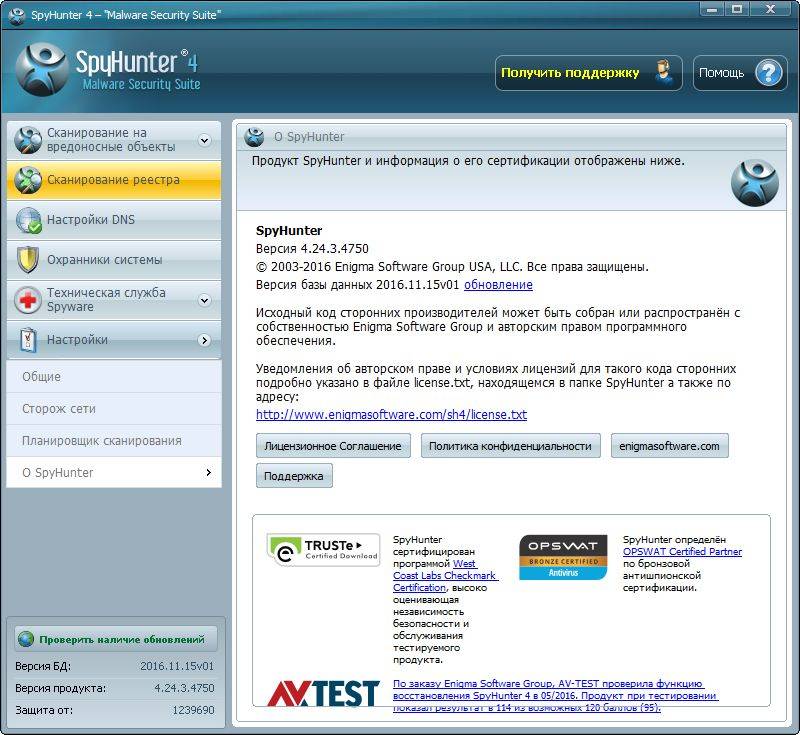Minimize the SpyHunter window
The width and height of the screenshot is (800, 735).
coord(712,9)
